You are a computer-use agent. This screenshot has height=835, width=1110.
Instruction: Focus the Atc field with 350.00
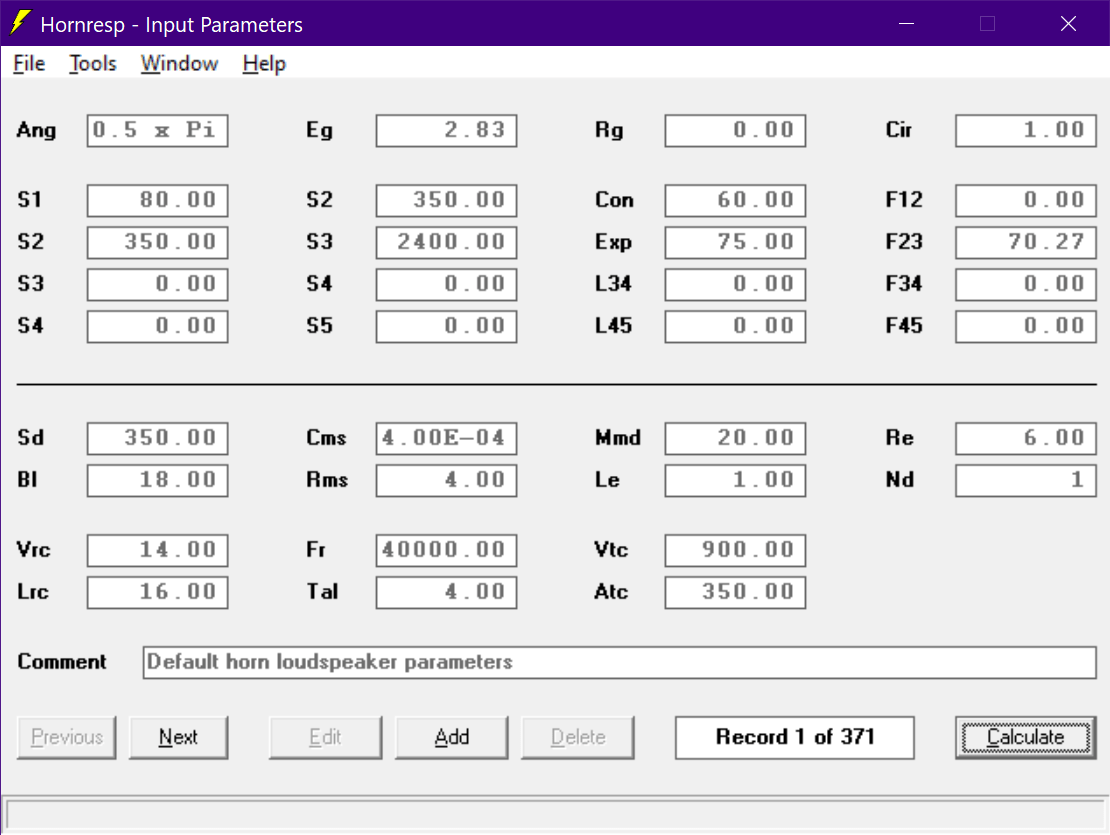(x=735, y=592)
